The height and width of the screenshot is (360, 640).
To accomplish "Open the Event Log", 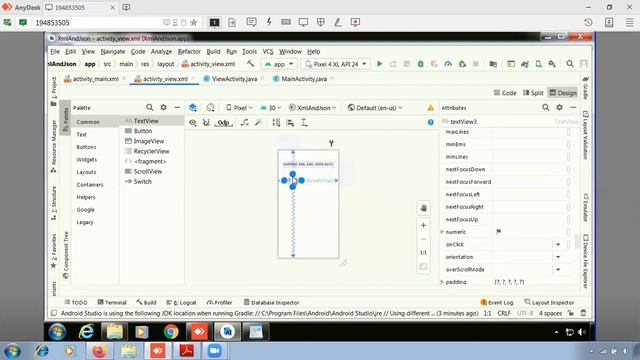I will [x=497, y=302].
